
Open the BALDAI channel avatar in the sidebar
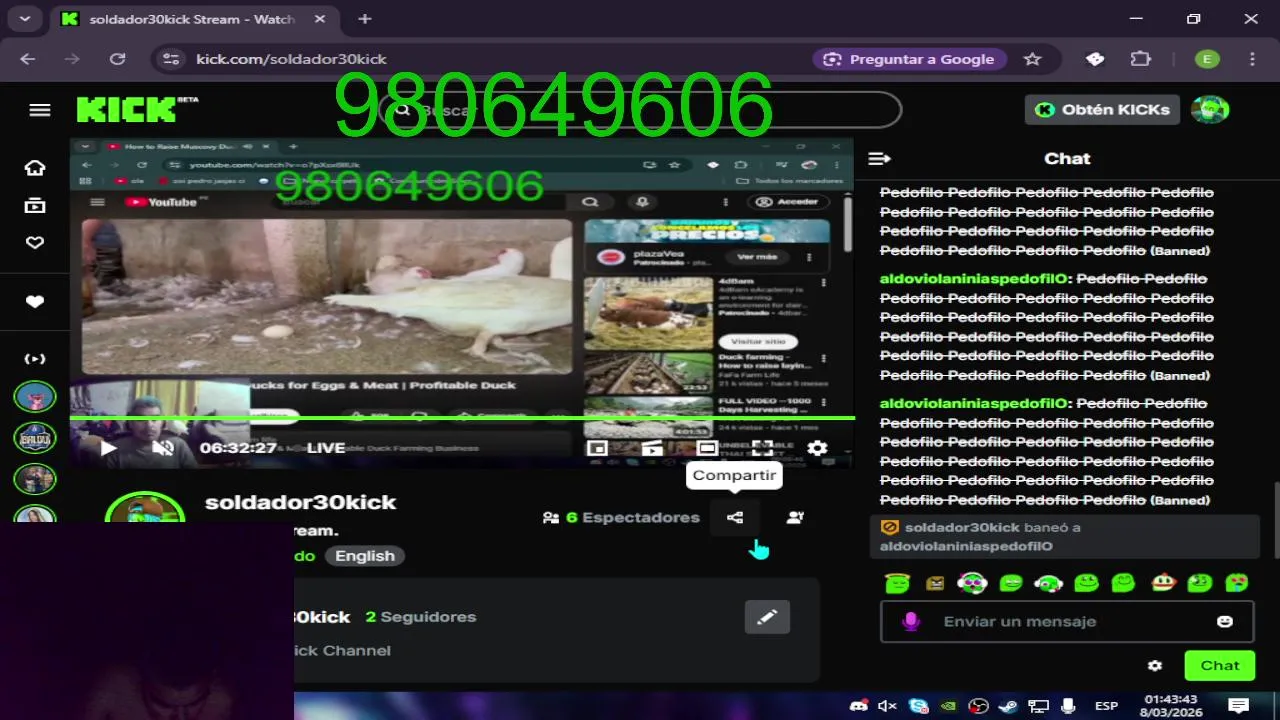[35, 438]
